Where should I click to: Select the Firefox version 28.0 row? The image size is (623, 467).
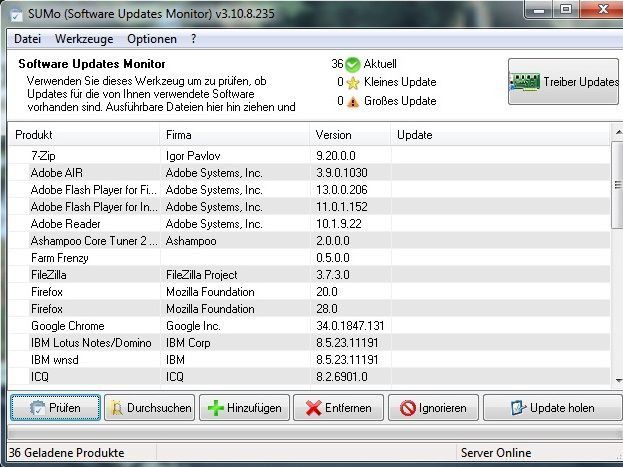click(309, 309)
